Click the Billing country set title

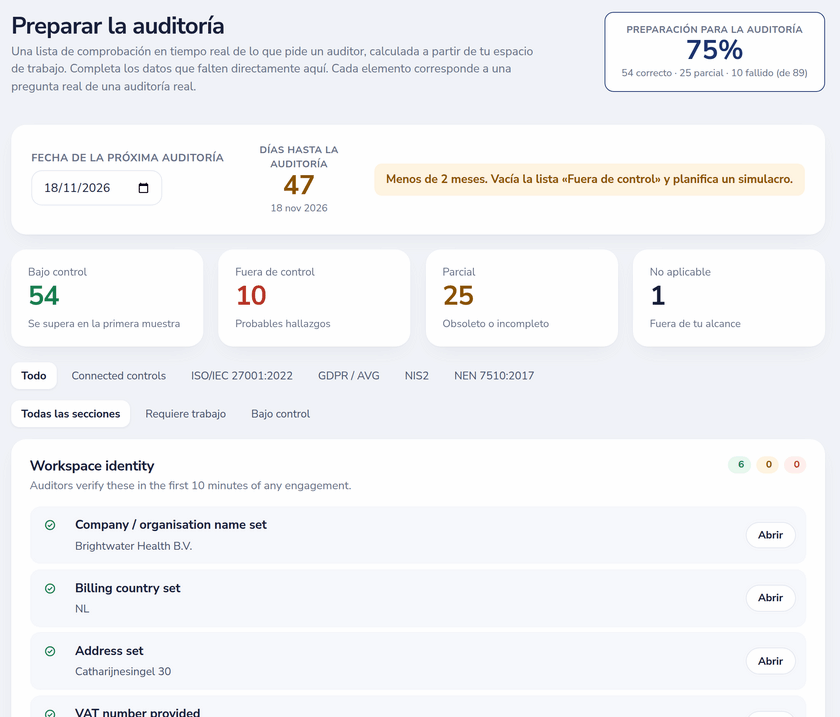(x=128, y=588)
